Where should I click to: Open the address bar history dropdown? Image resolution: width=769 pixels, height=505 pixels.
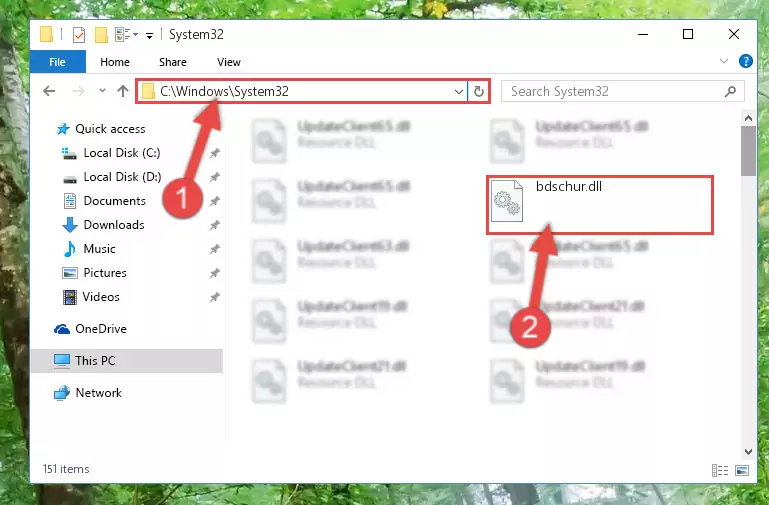pos(459,92)
